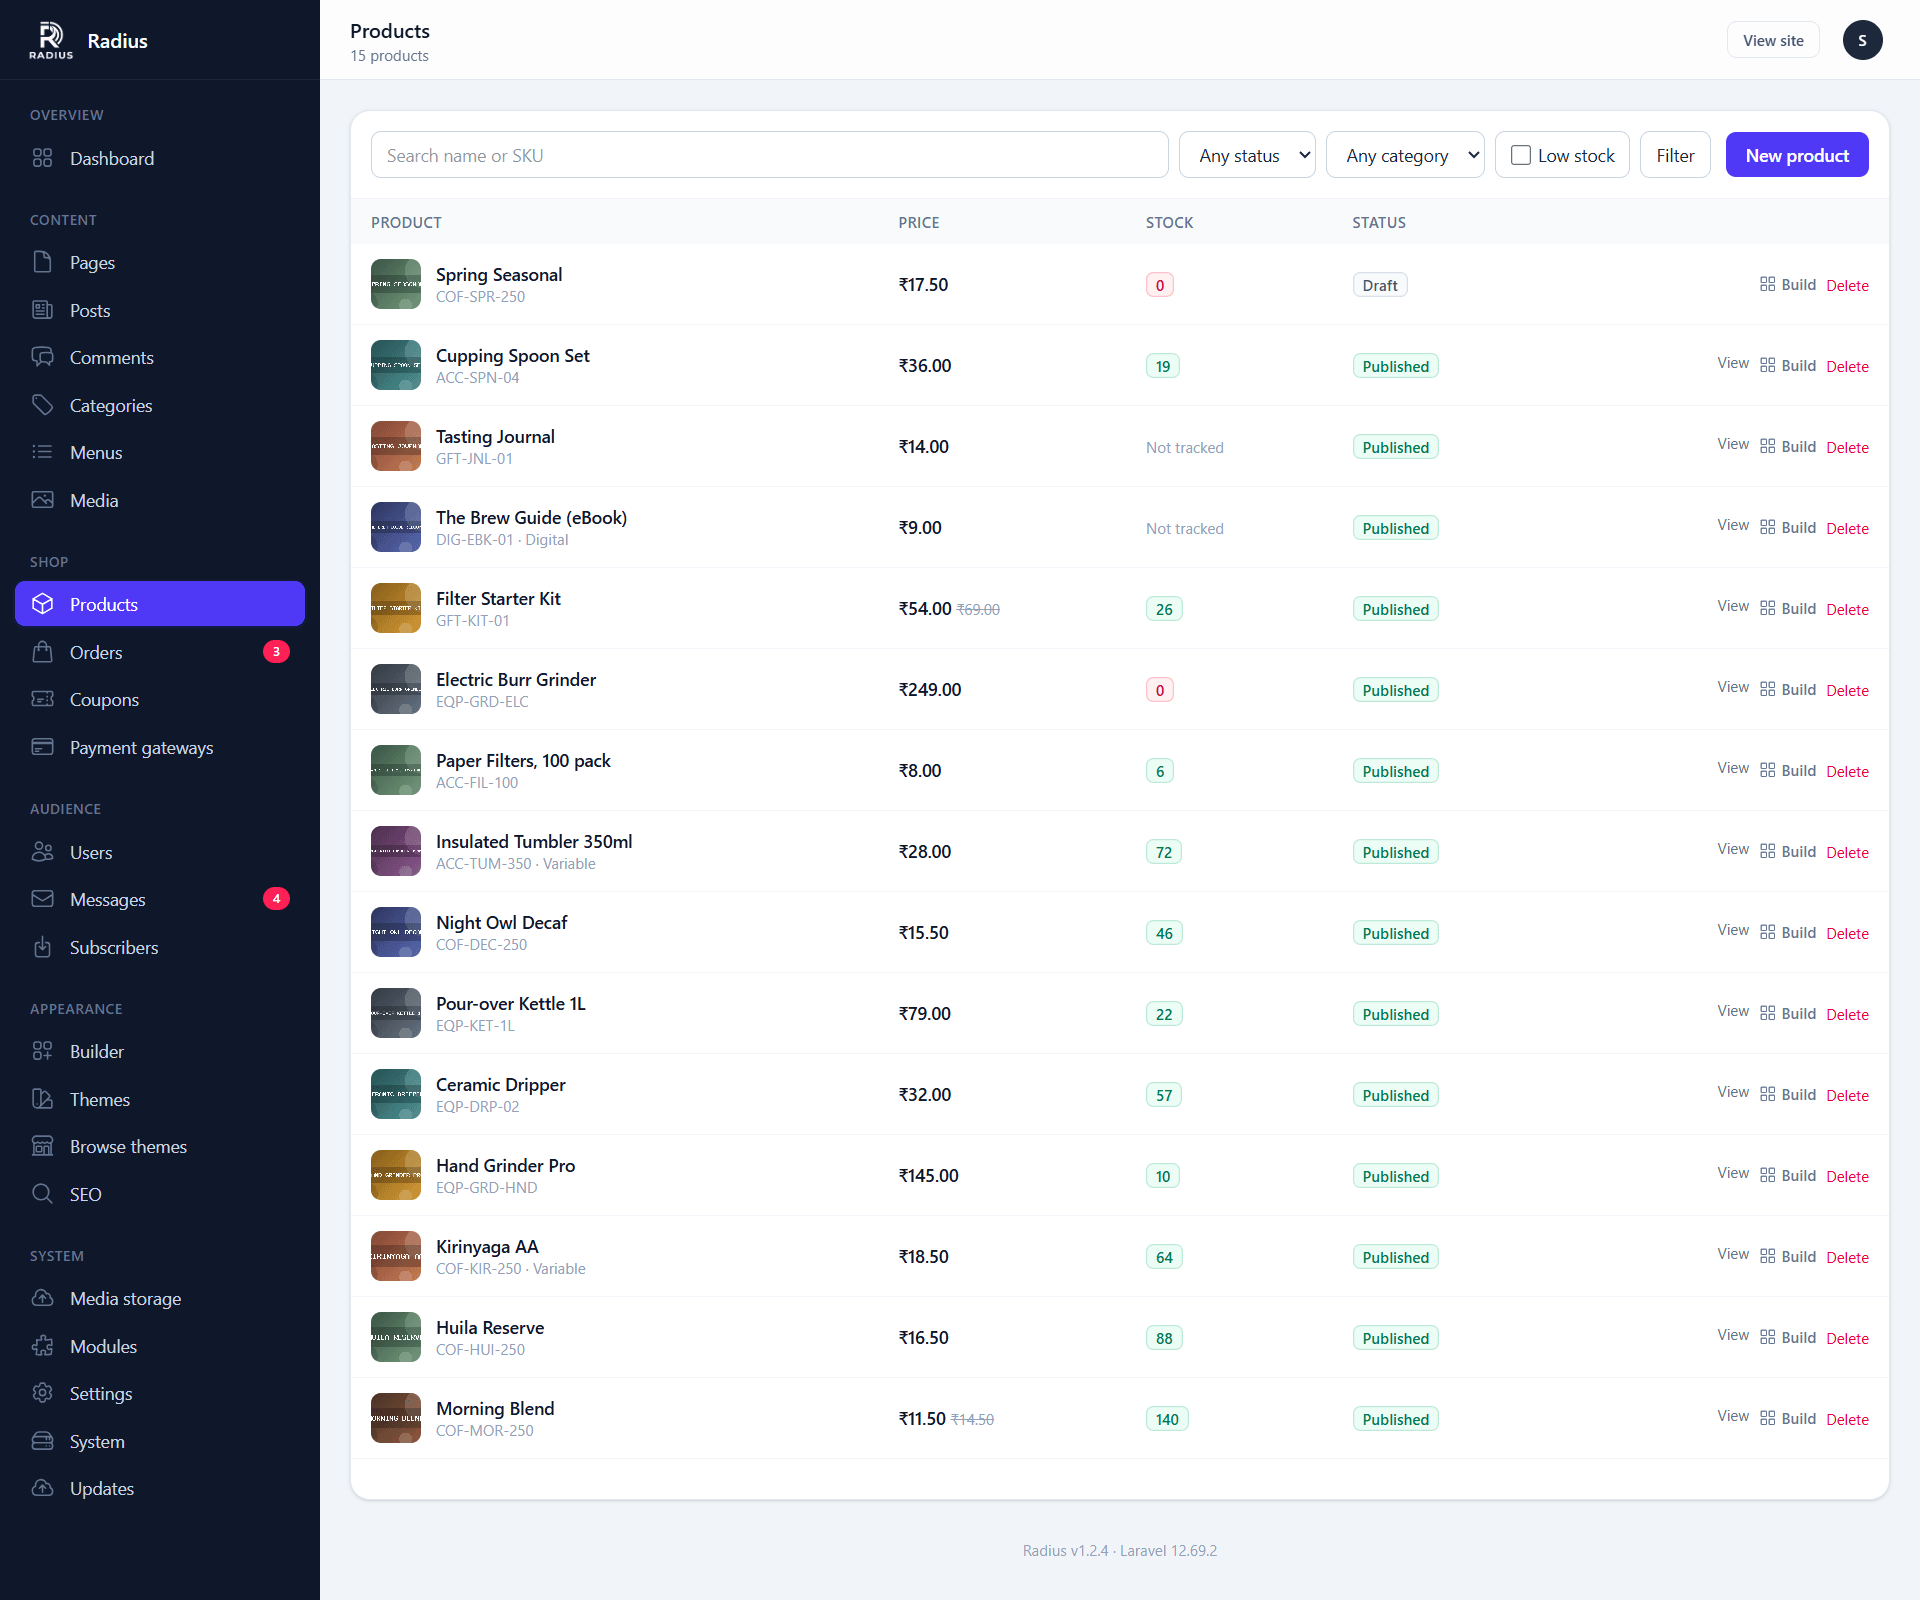1920x1600 pixels.
Task: Click the SEO magnifier icon
Action: 42,1194
